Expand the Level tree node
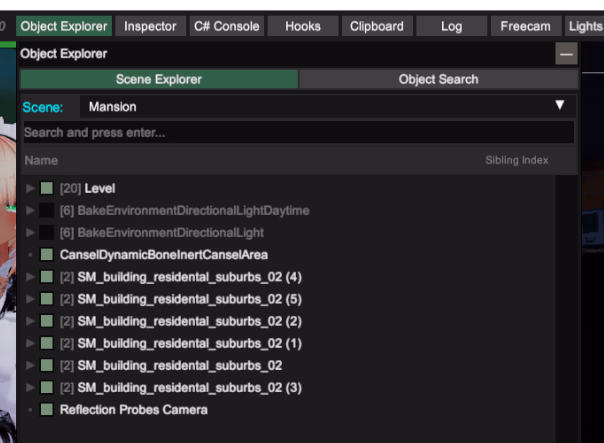The width and height of the screenshot is (604, 443). click(x=31, y=188)
